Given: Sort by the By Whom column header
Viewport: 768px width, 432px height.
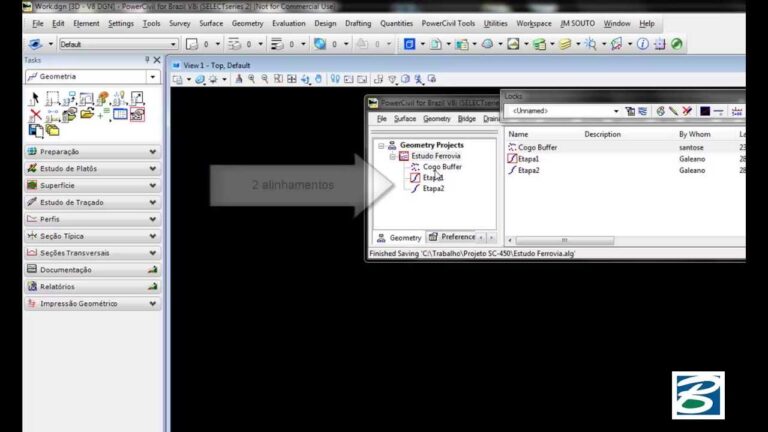Looking at the screenshot, I should tap(695, 134).
